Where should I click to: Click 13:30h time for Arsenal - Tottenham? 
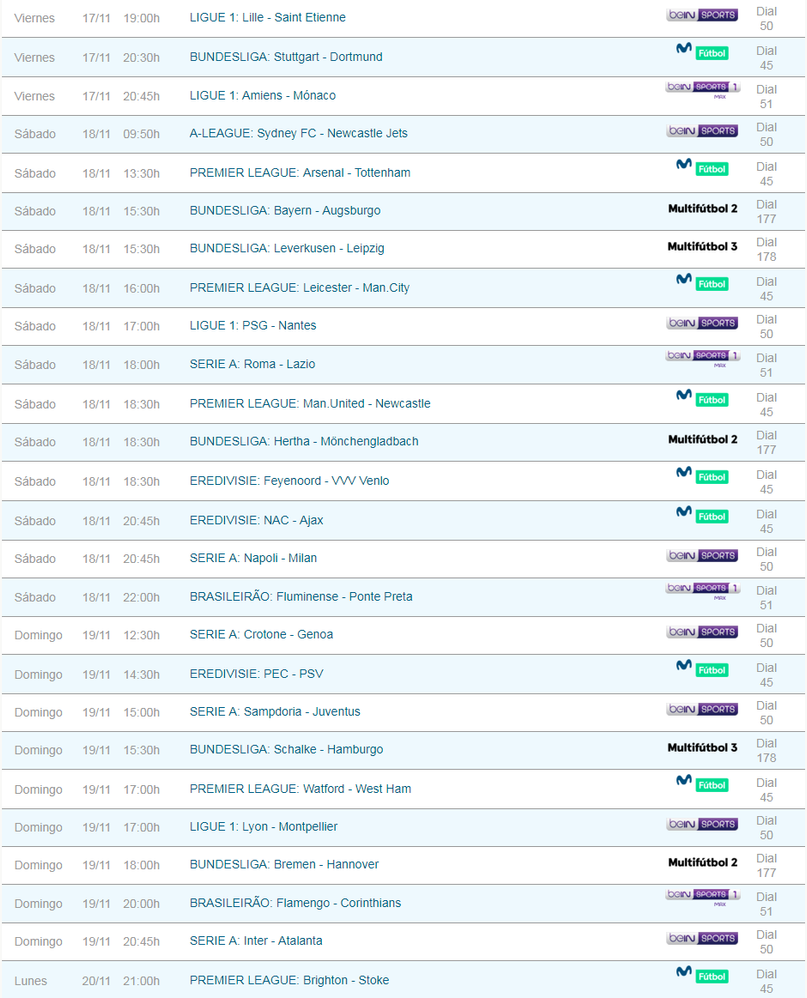click(x=141, y=173)
